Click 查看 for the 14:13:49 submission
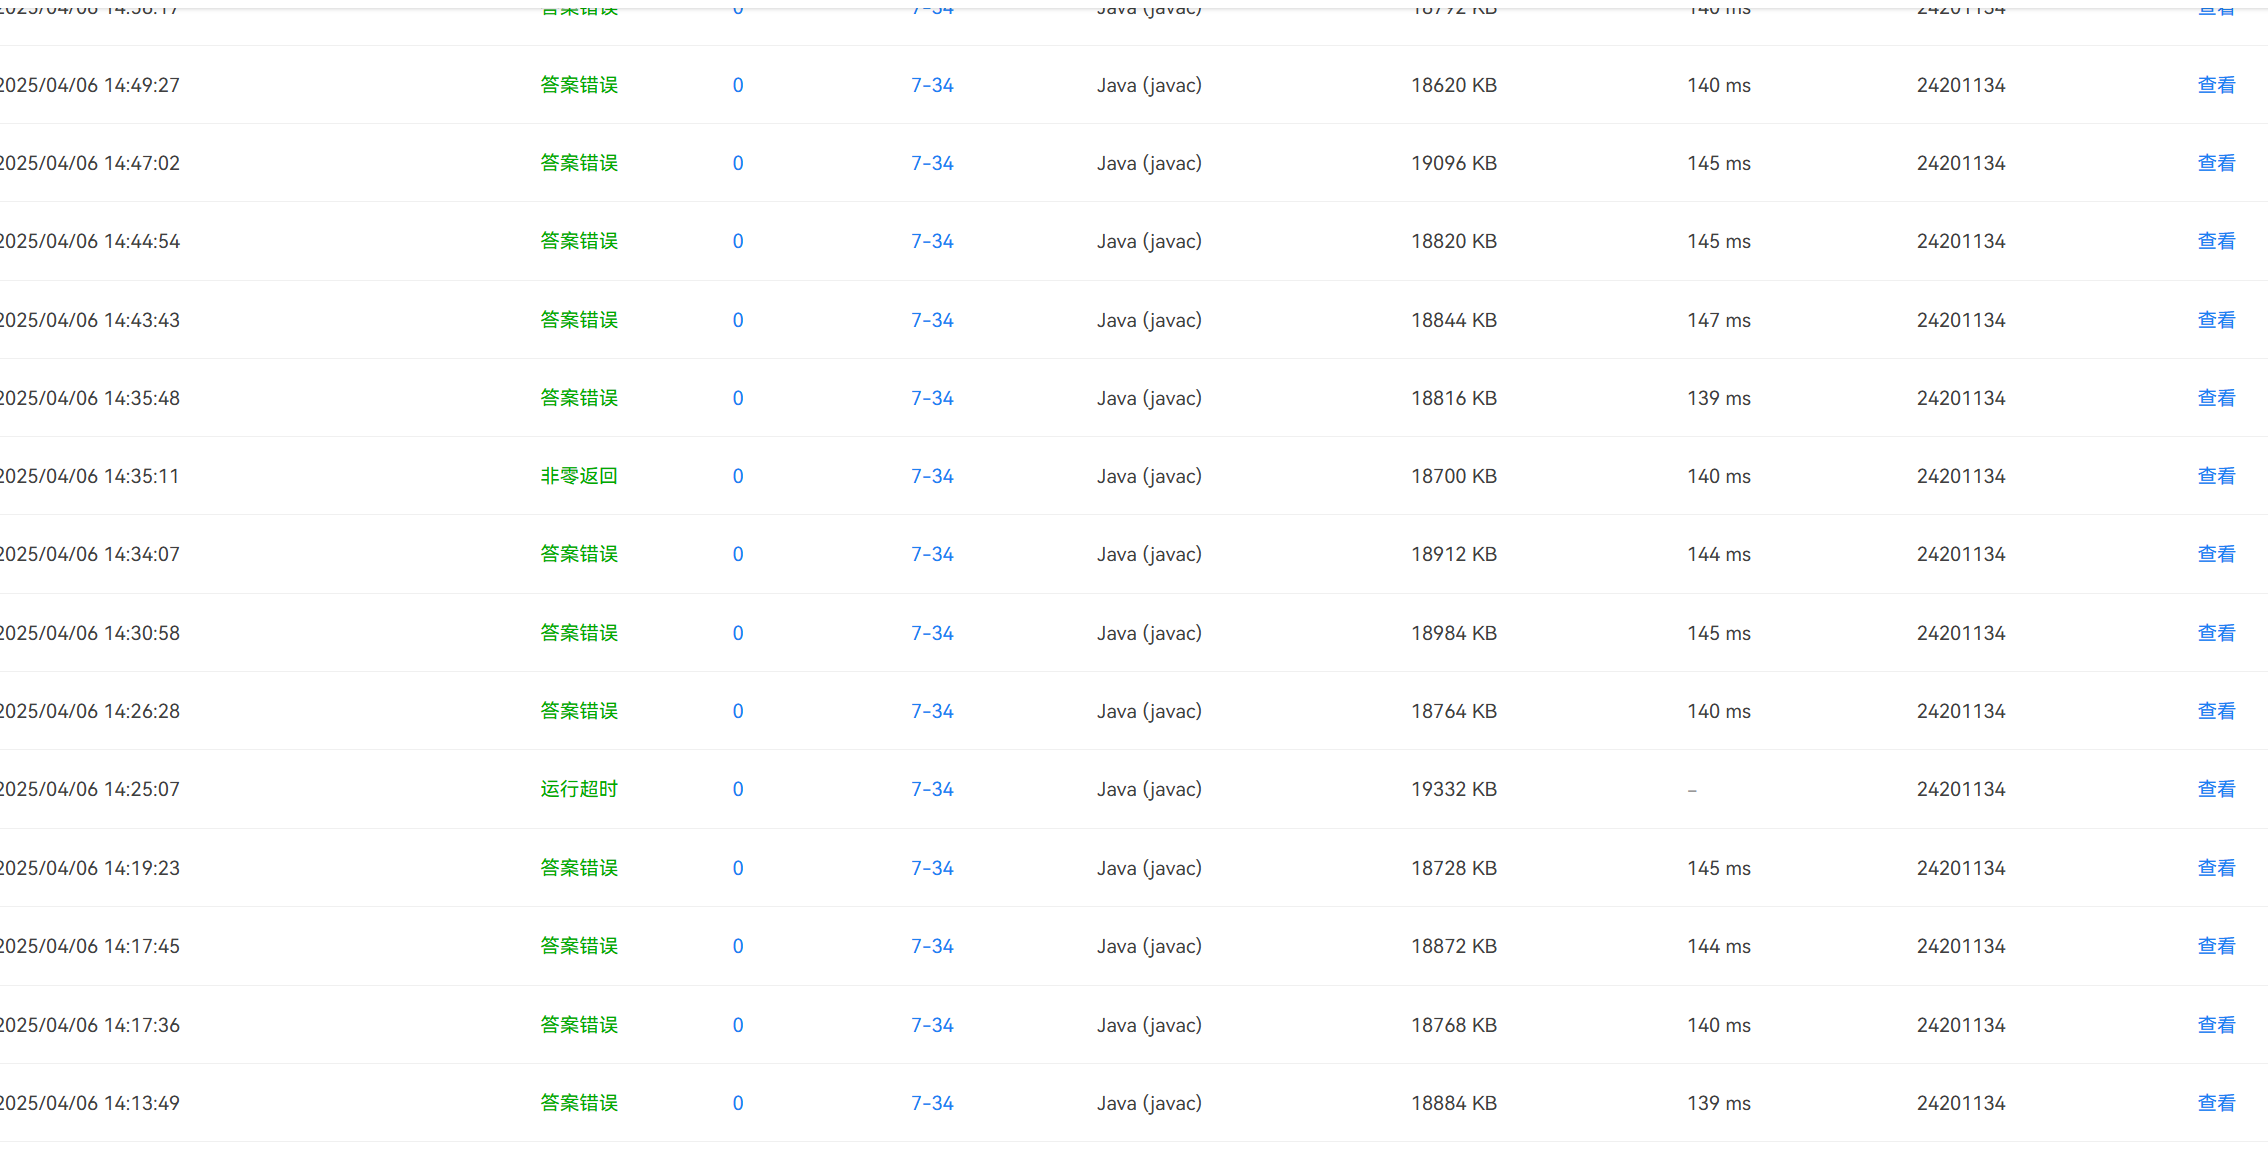 (x=2215, y=1103)
